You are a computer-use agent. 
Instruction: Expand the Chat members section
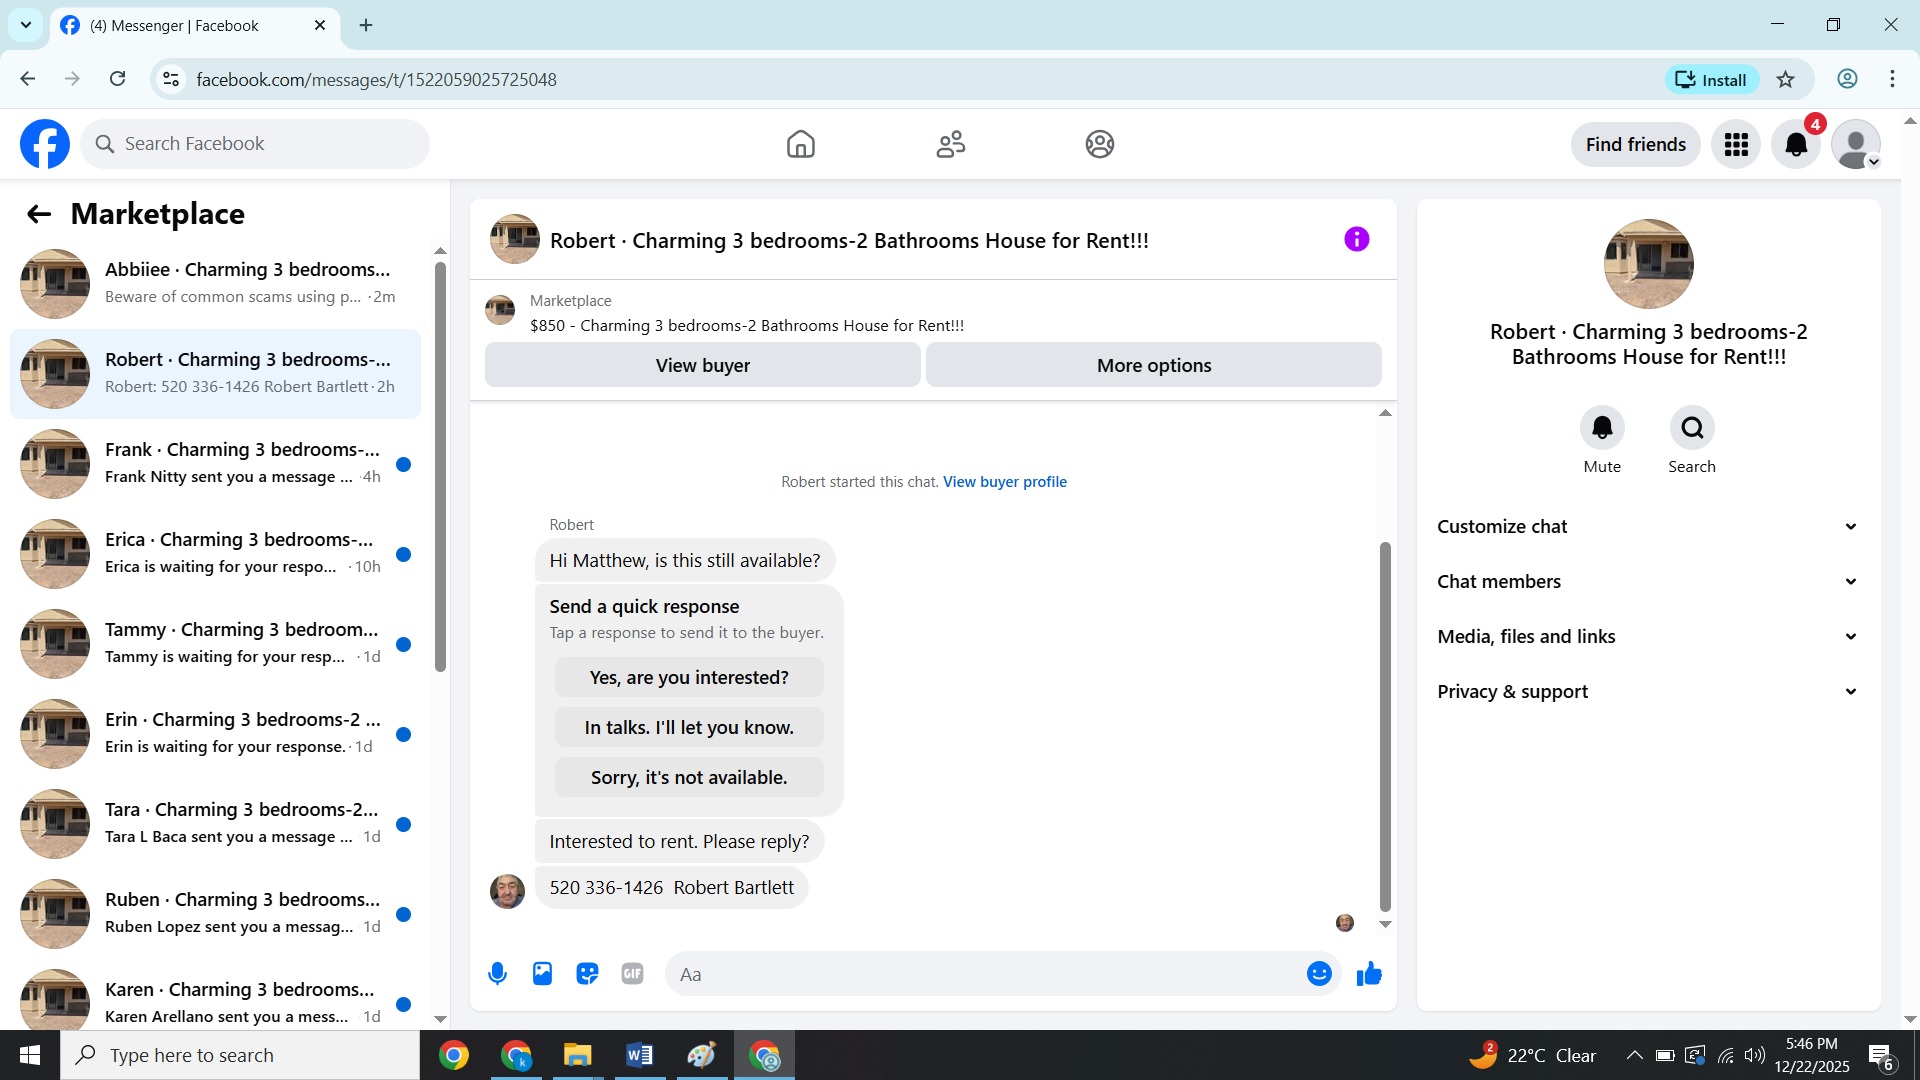(1648, 582)
